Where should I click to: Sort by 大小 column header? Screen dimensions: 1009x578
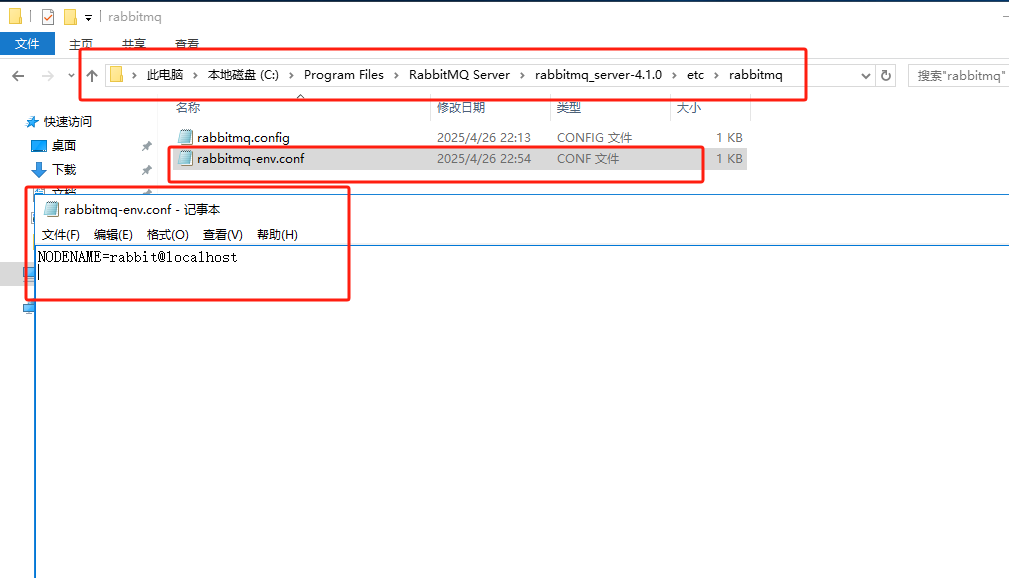coord(689,107)
